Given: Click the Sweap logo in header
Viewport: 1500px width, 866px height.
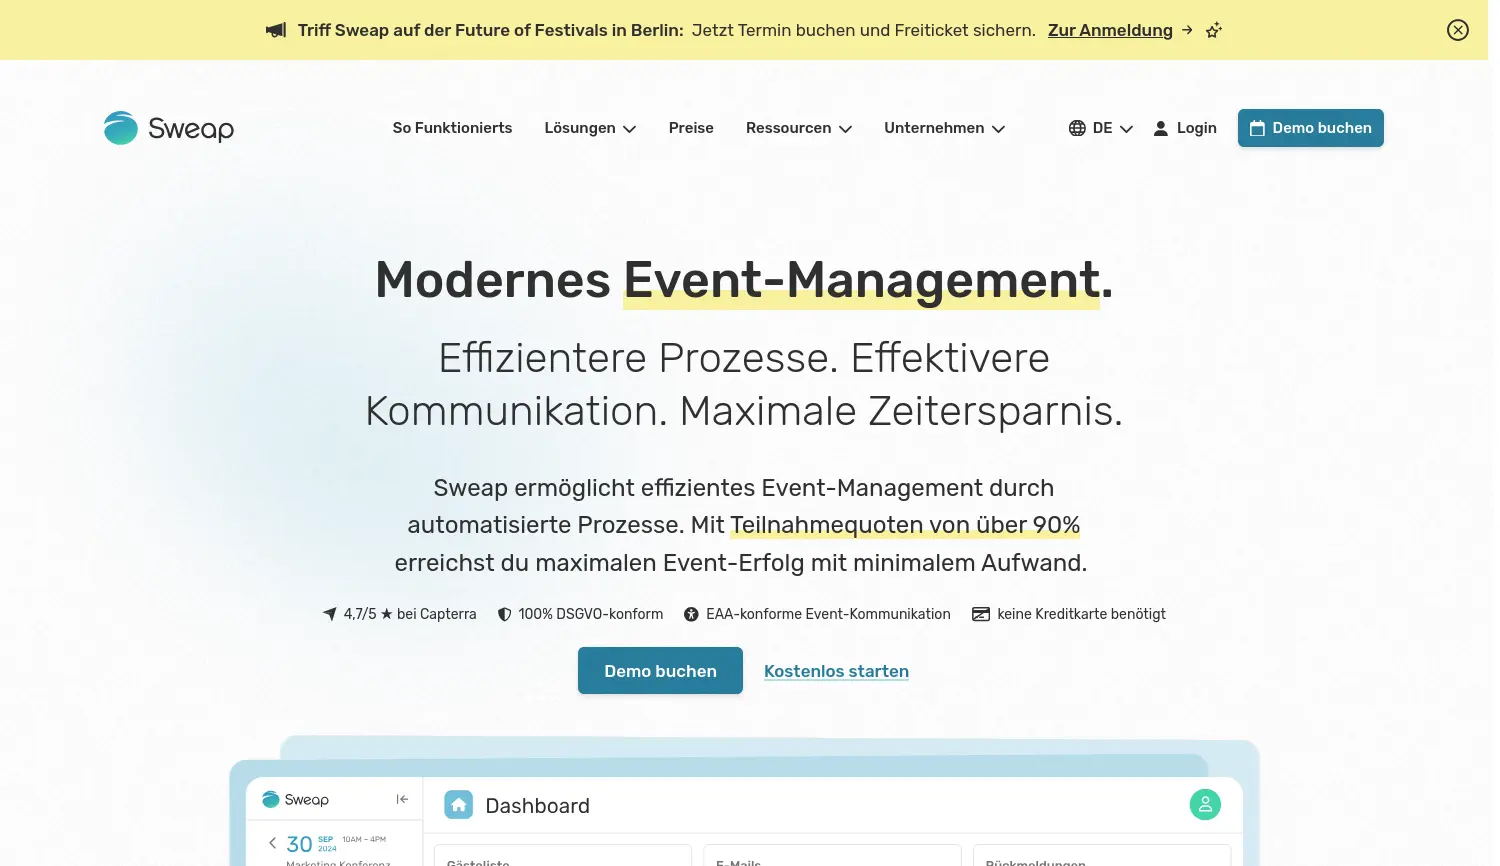Looking at the screenshot, I should pos(169,128).
